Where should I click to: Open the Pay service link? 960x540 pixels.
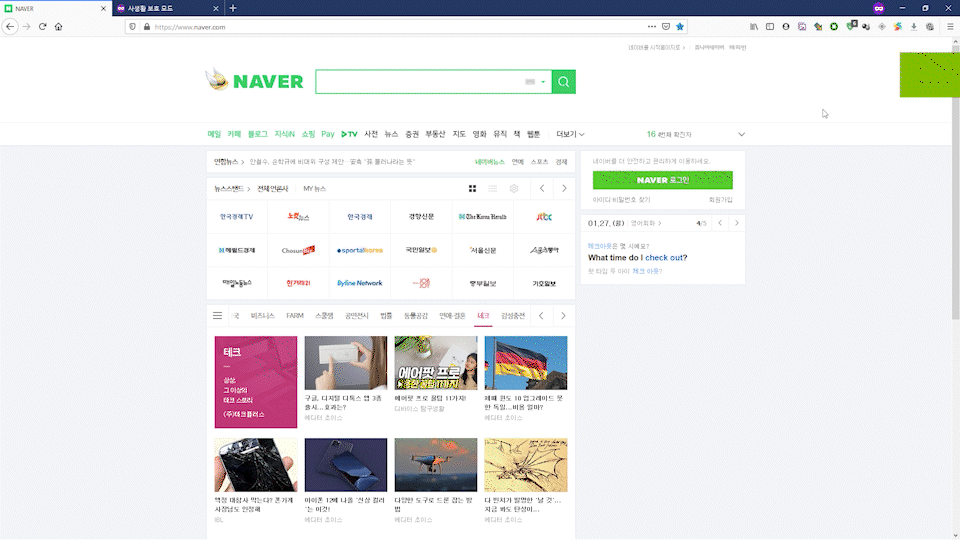[x=328, y=134]
